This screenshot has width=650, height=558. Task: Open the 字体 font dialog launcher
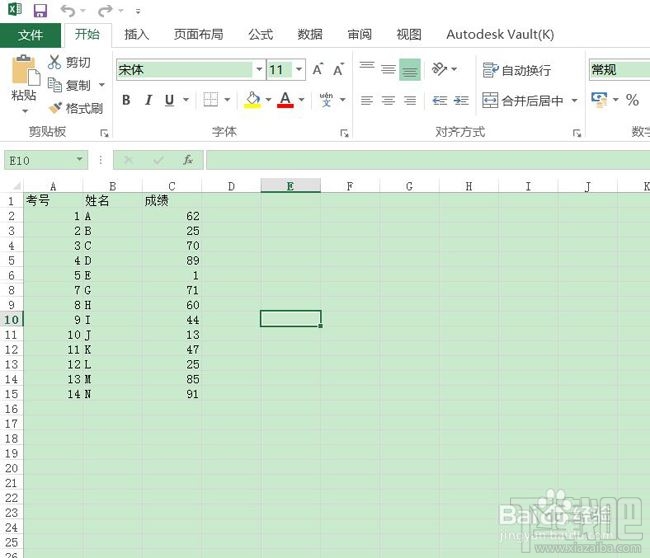click(344, 133)
